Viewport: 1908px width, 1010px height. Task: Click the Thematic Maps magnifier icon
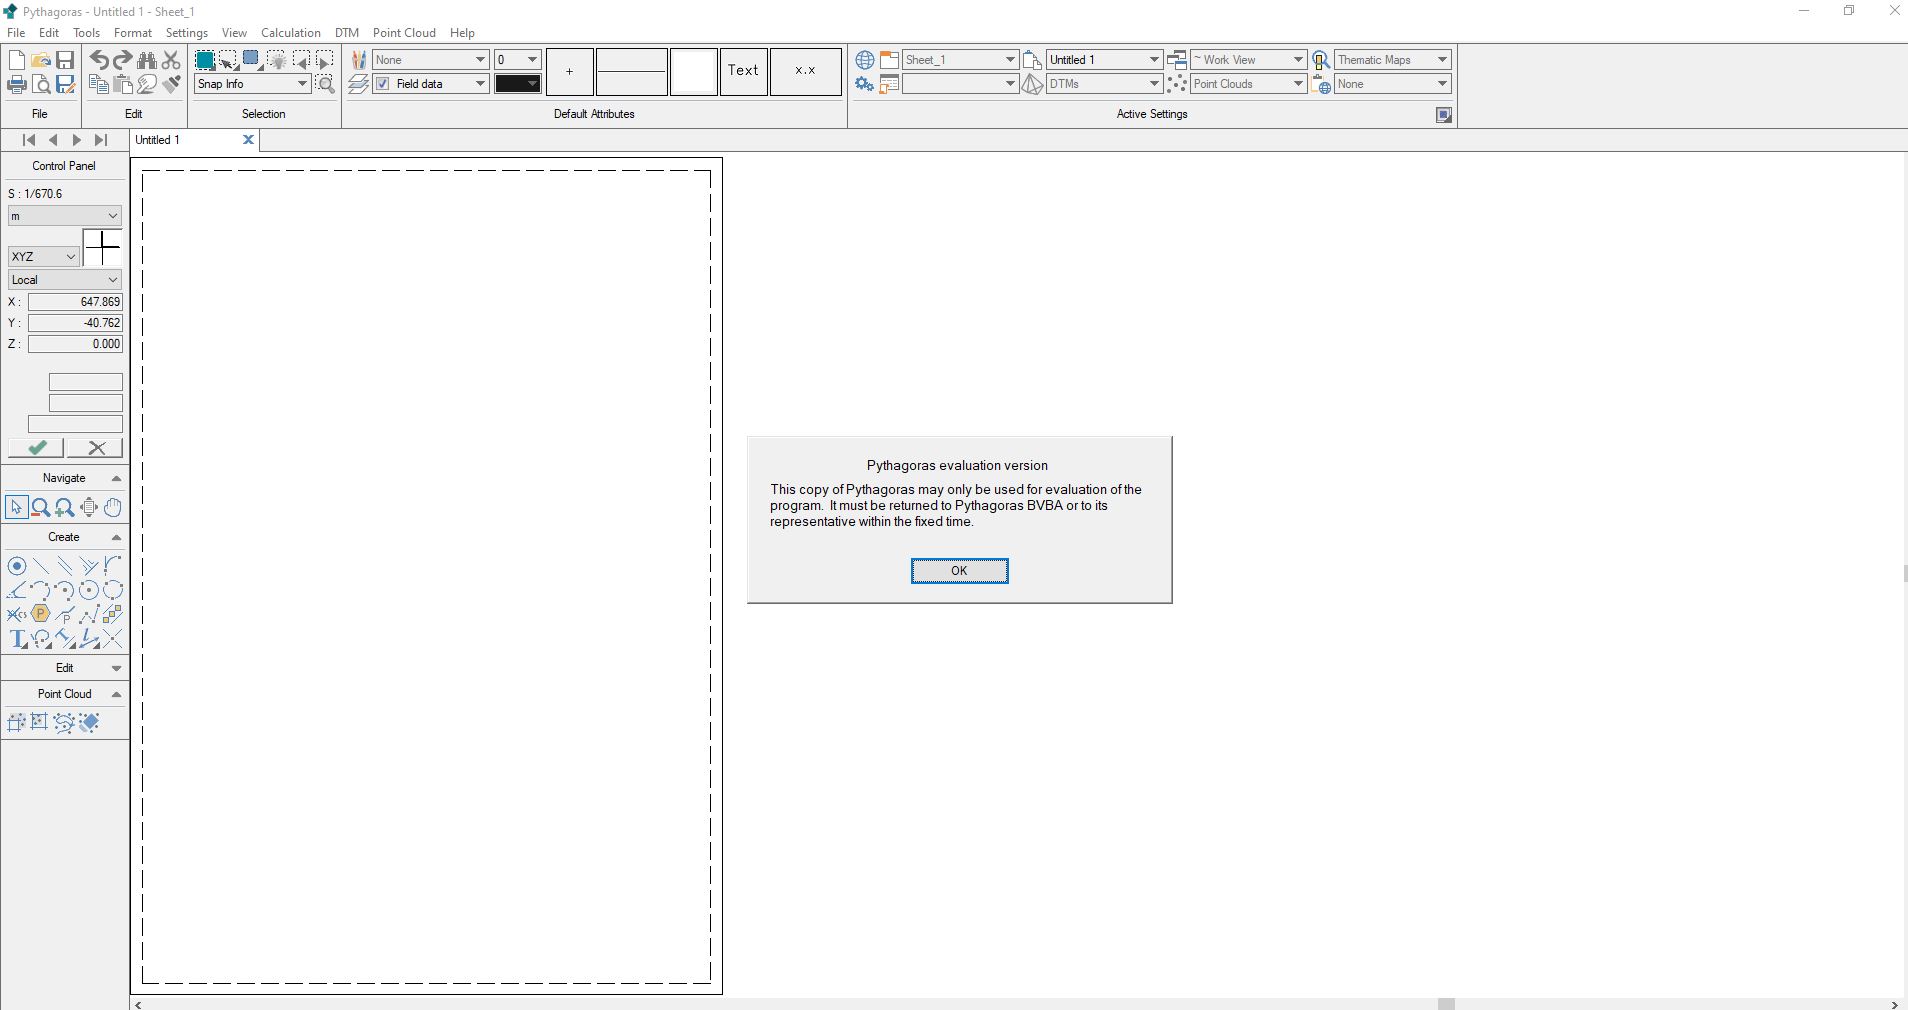tap(1321, 60)
